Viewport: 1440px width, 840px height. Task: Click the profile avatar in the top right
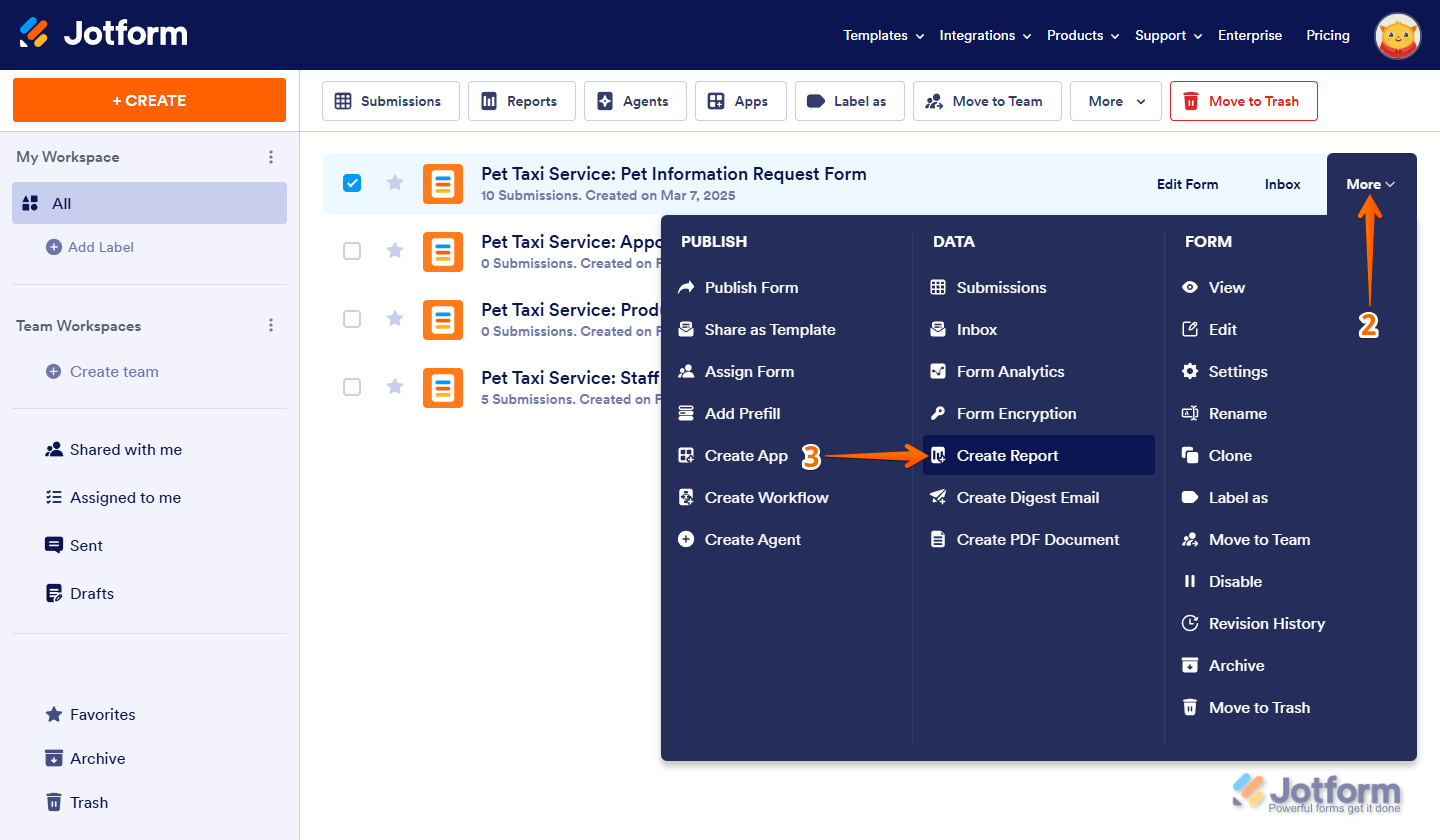(x=1397, y=35)
